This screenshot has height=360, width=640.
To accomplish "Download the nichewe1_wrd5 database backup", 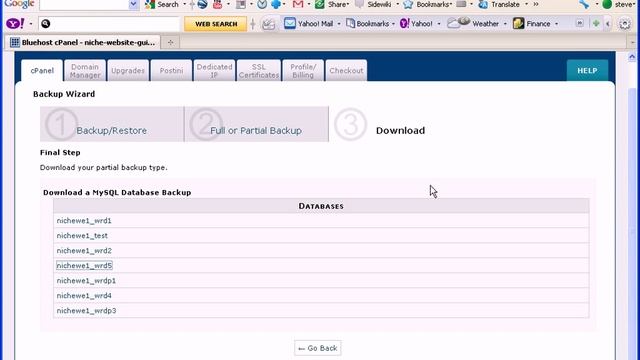I will pyautogui.click(x=84, y=266).
